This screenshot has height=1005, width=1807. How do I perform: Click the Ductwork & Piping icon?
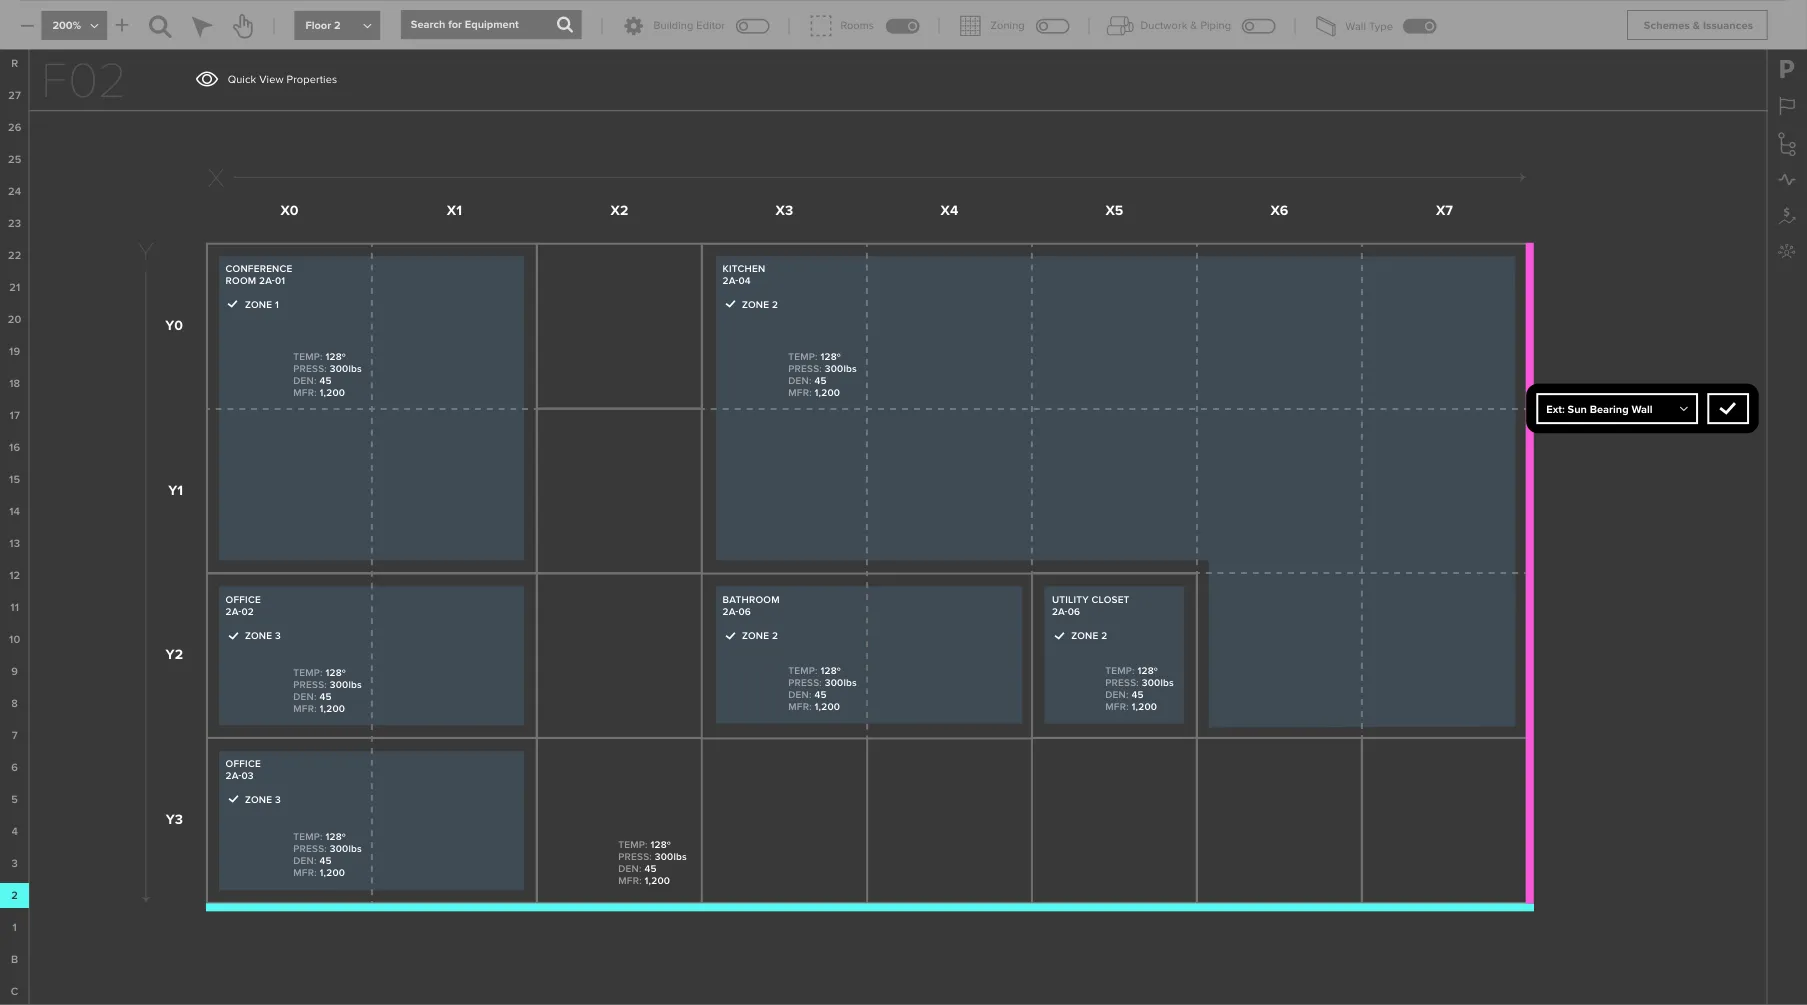pyautogui.click(x=1120, y=26)
